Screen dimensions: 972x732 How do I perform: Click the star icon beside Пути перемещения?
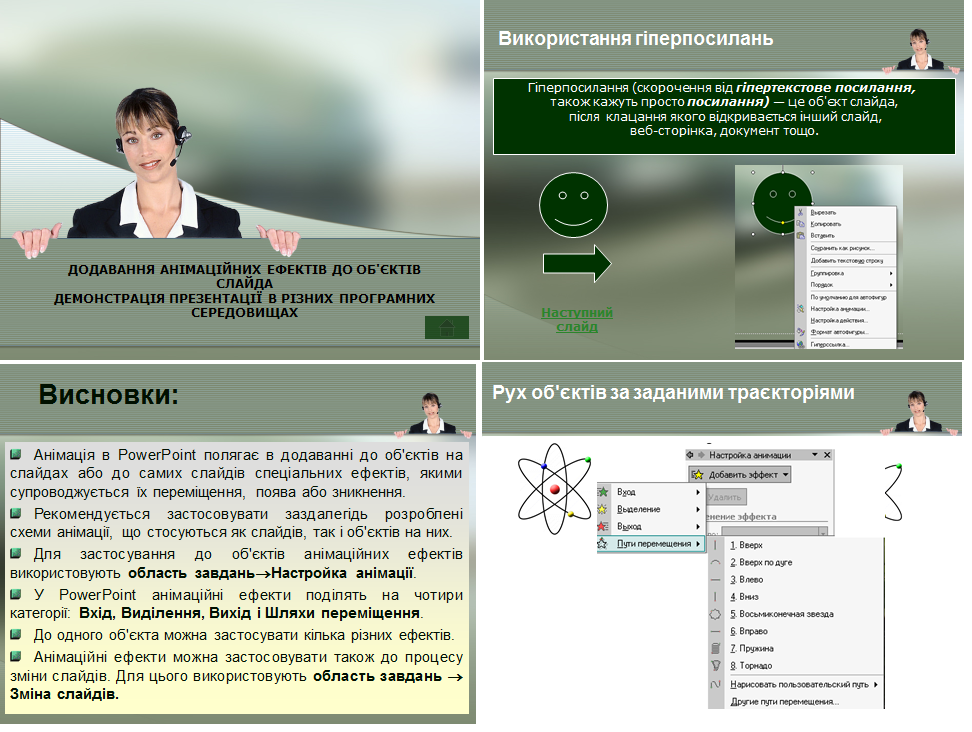[602, 544]
